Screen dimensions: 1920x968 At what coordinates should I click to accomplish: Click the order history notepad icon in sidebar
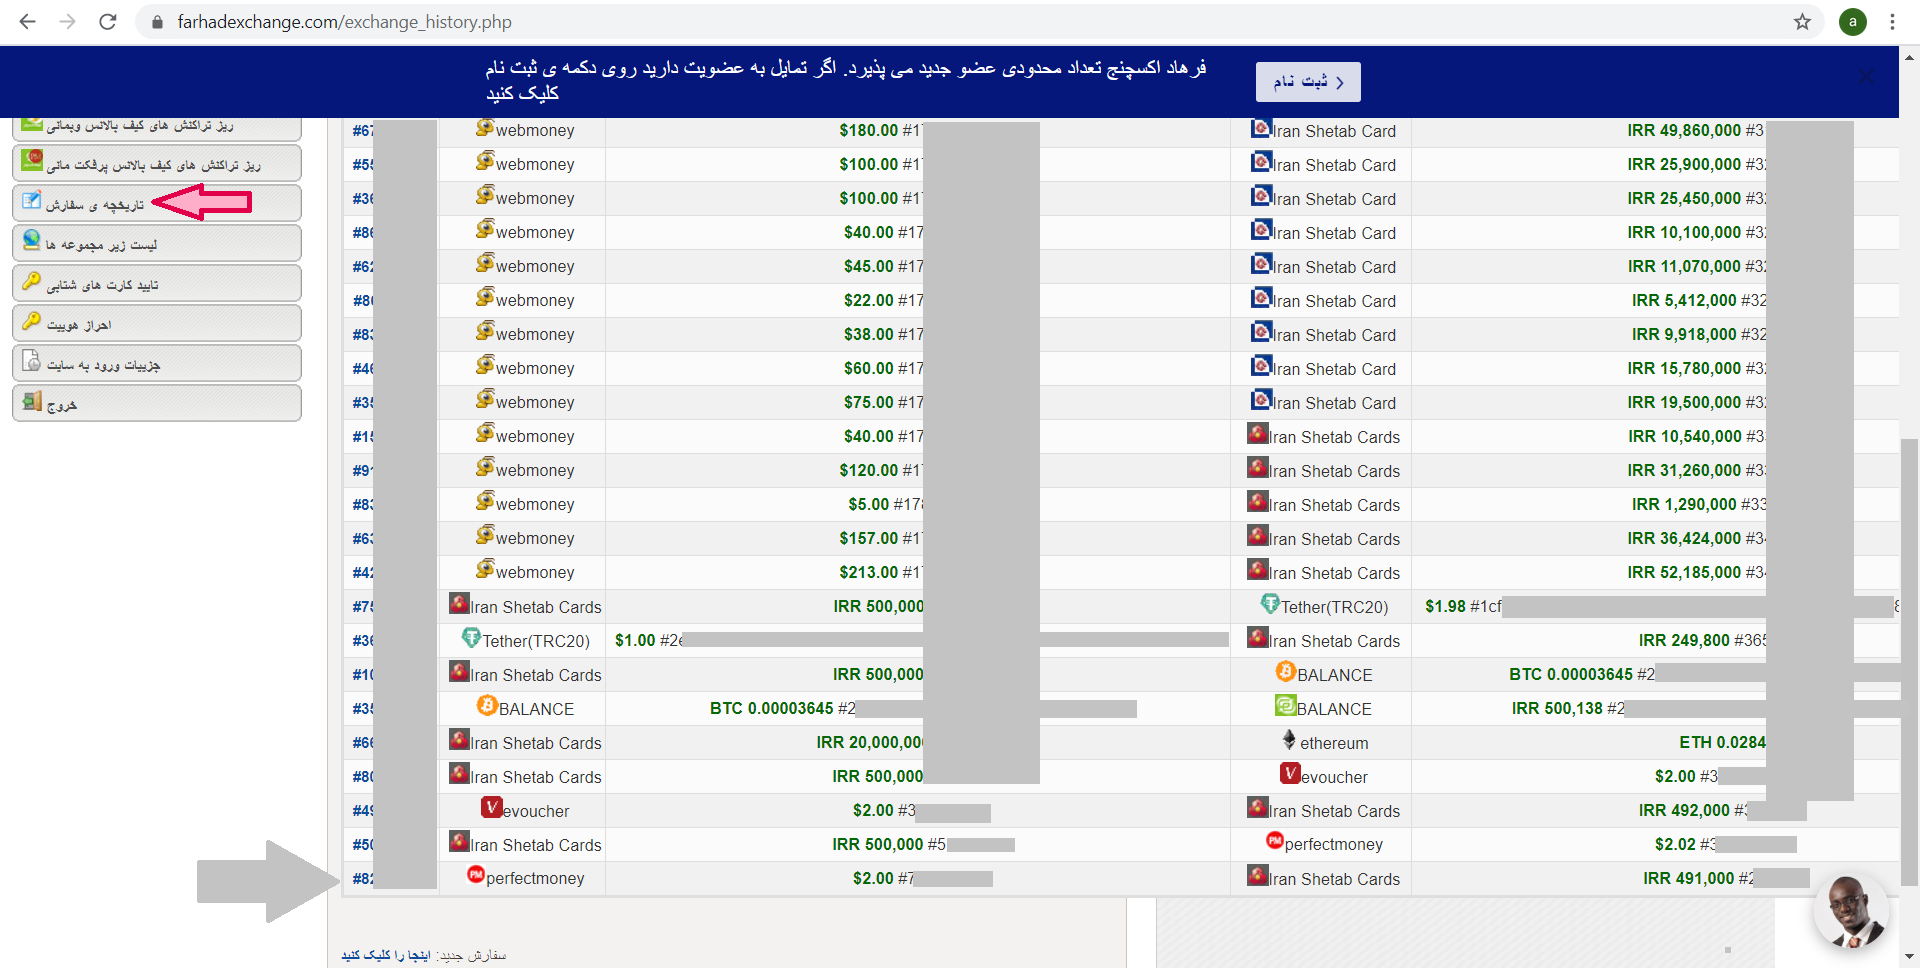(32, 200)
